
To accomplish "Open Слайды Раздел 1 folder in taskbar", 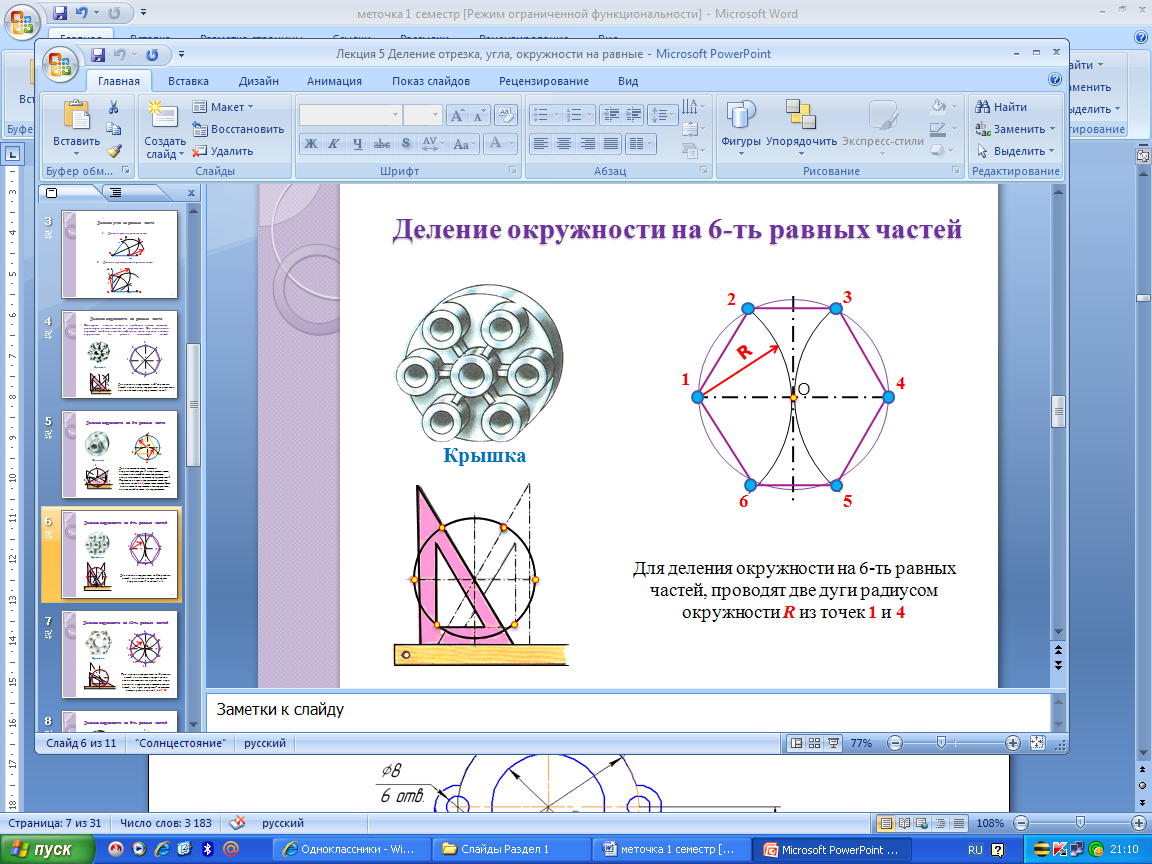I will point(511,849).
